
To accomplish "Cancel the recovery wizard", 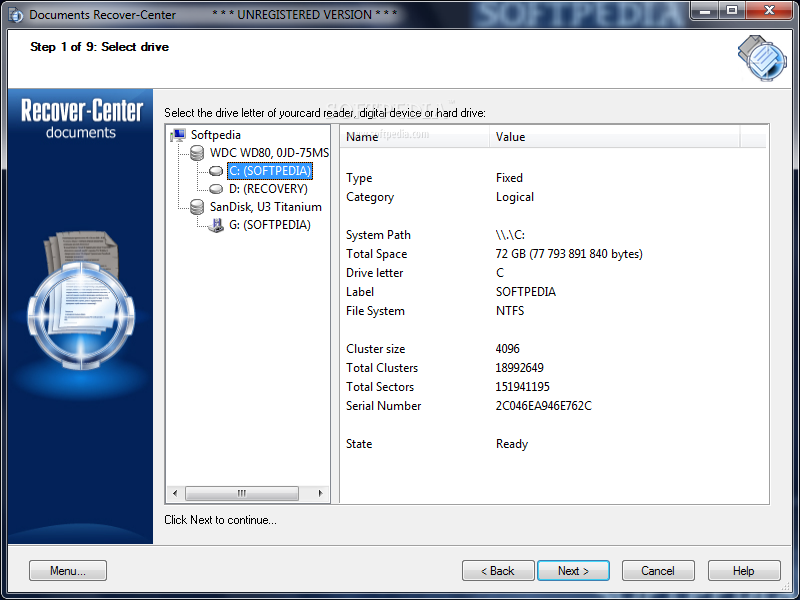I will [658, 570].
